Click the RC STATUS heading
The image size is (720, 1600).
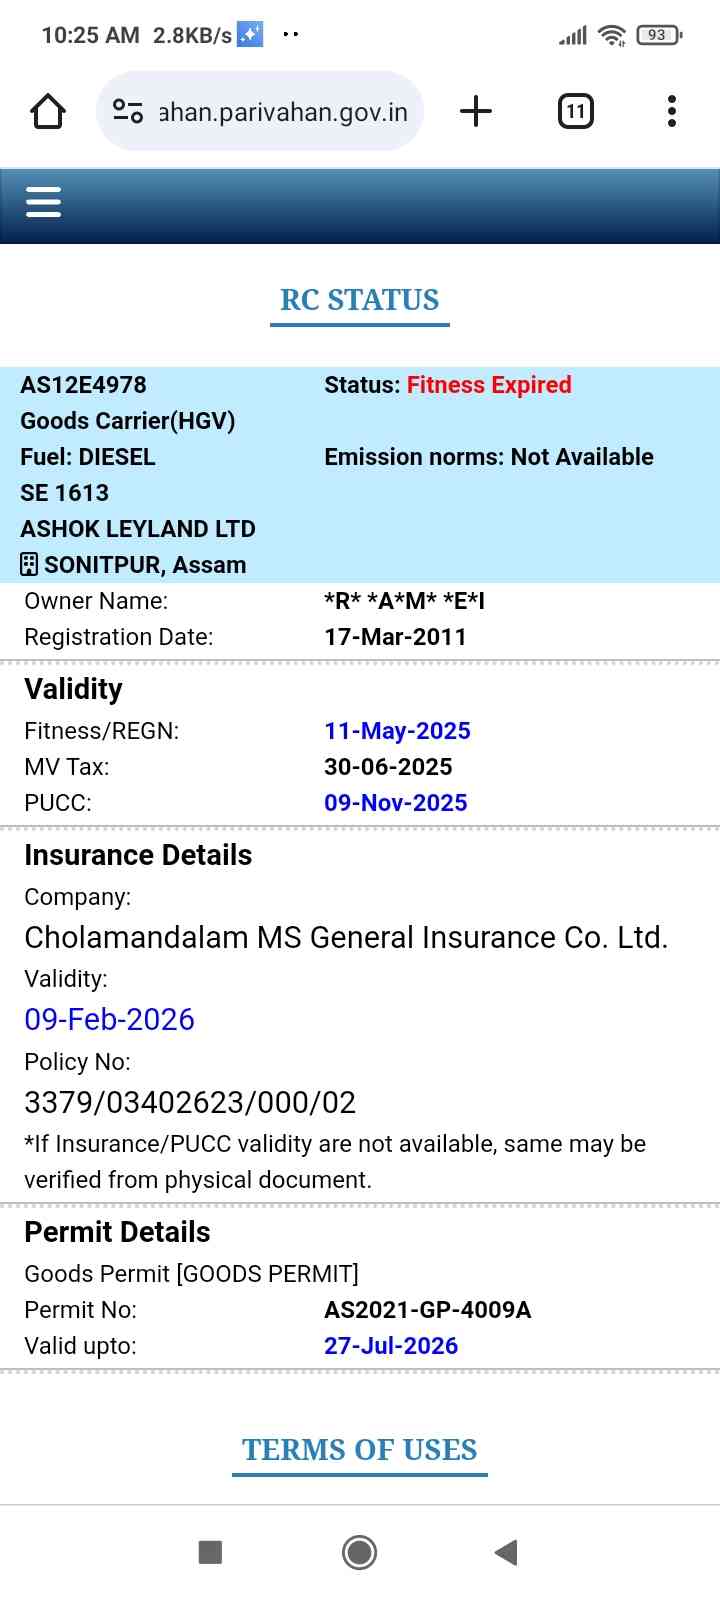coord(360,300)
